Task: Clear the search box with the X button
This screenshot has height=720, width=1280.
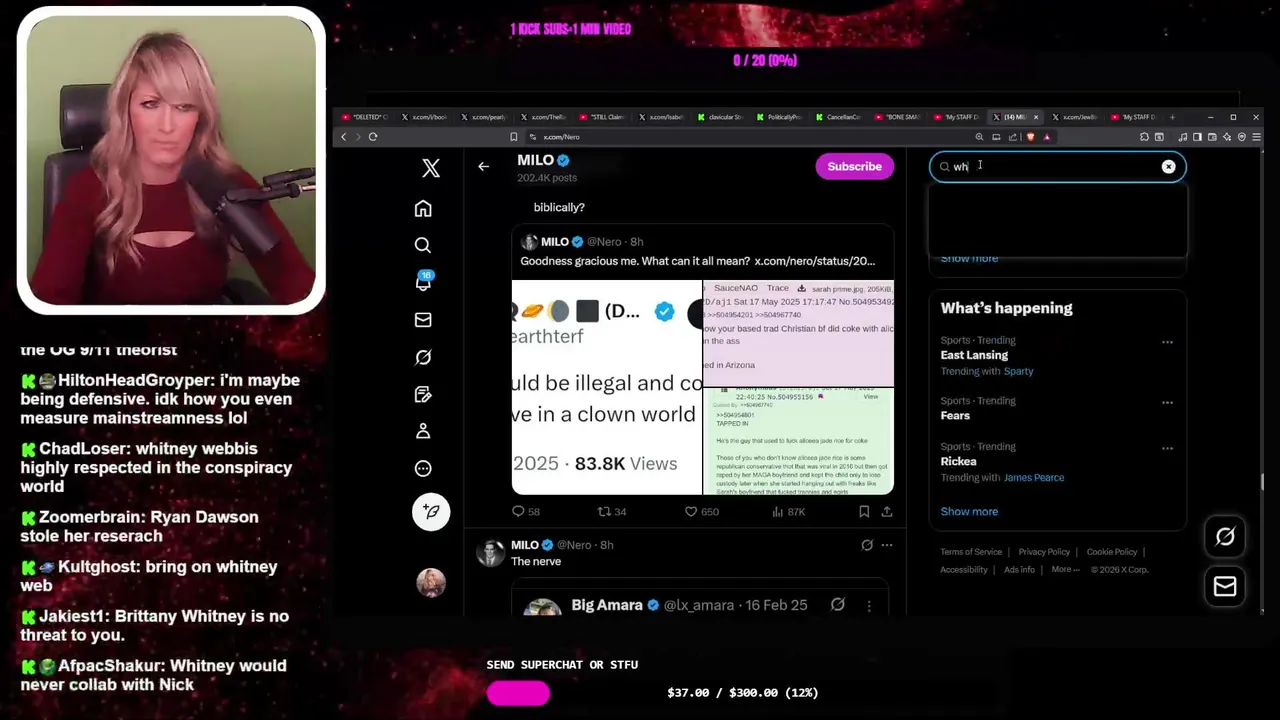Action: pos(1168,167)
